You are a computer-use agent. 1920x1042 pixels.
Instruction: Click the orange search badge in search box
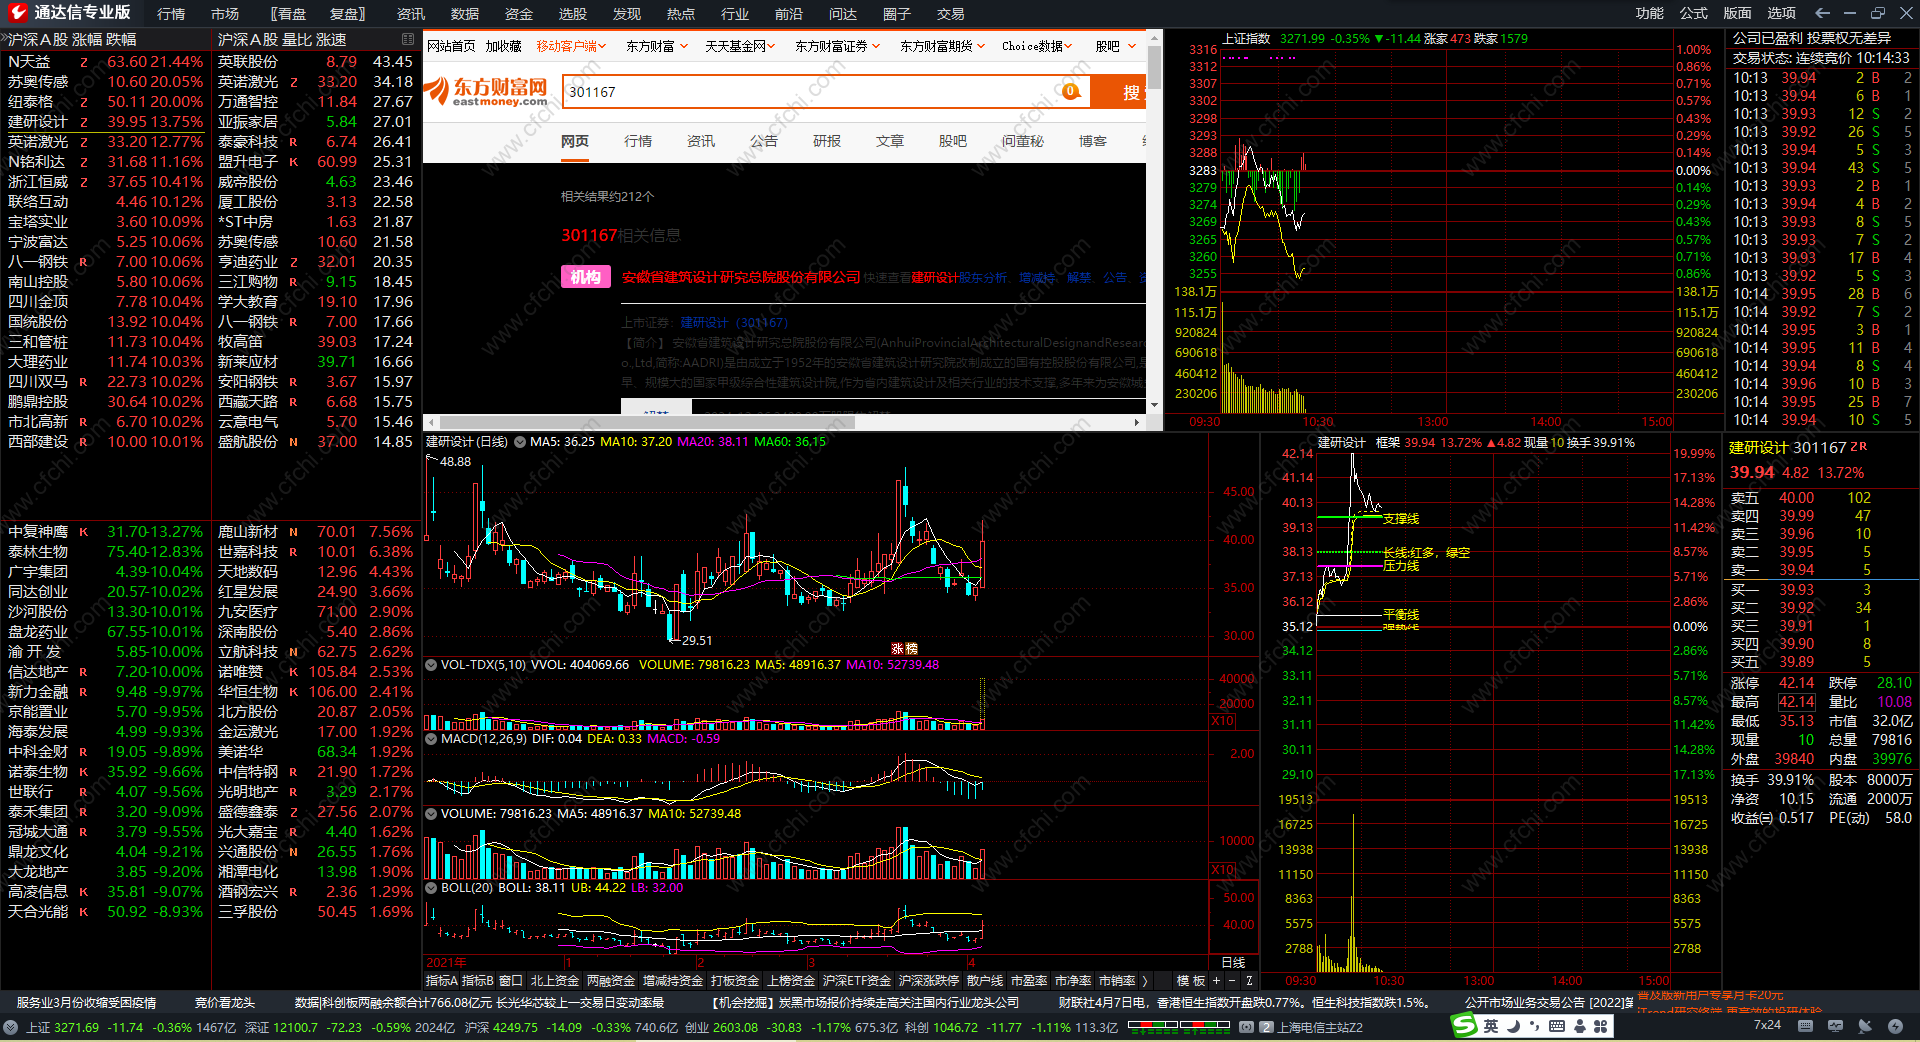tap(1071, 91)
